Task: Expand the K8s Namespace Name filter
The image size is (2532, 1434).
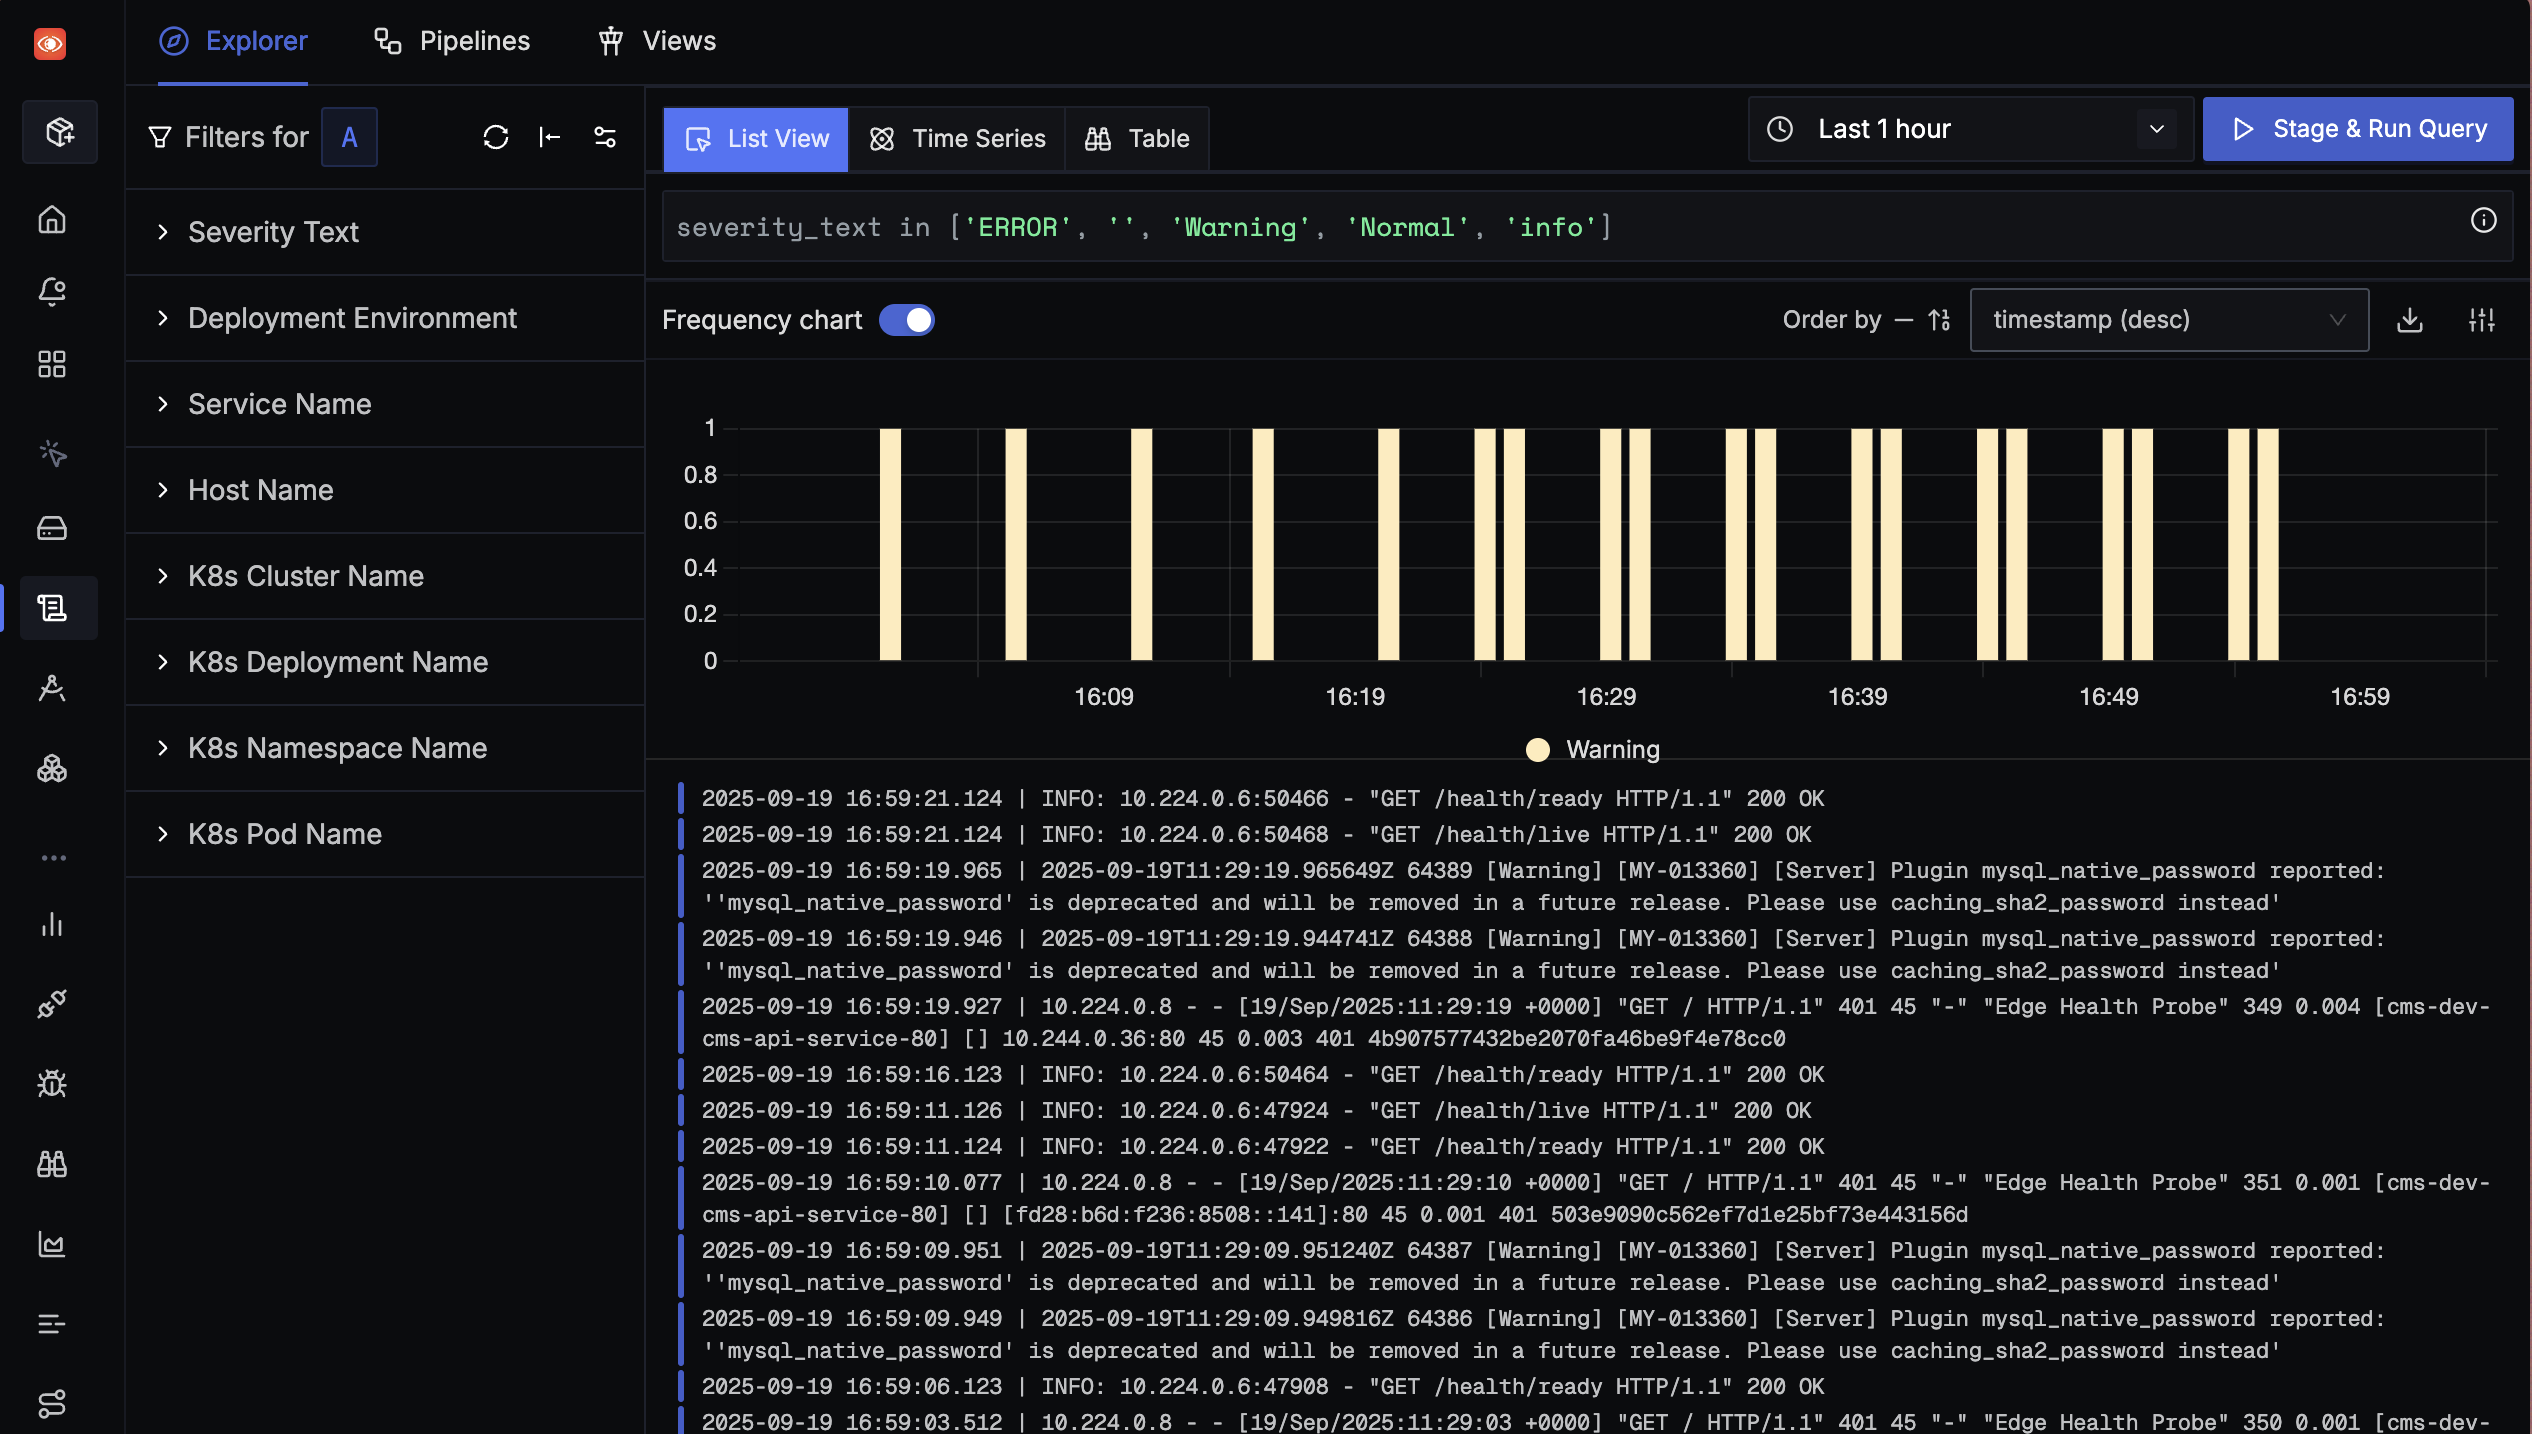Action: (337, 748)
